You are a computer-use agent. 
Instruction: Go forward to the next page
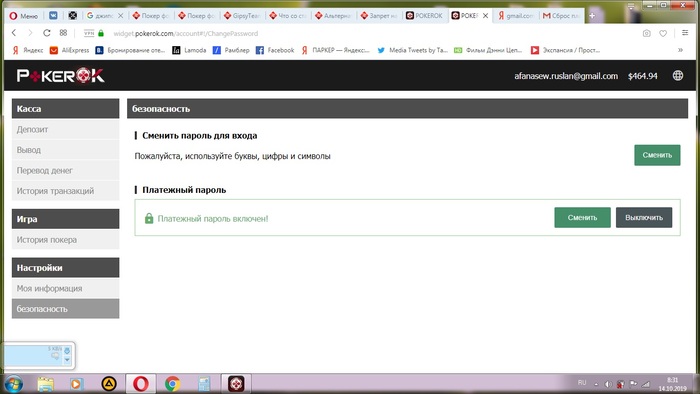coord(30,33)
